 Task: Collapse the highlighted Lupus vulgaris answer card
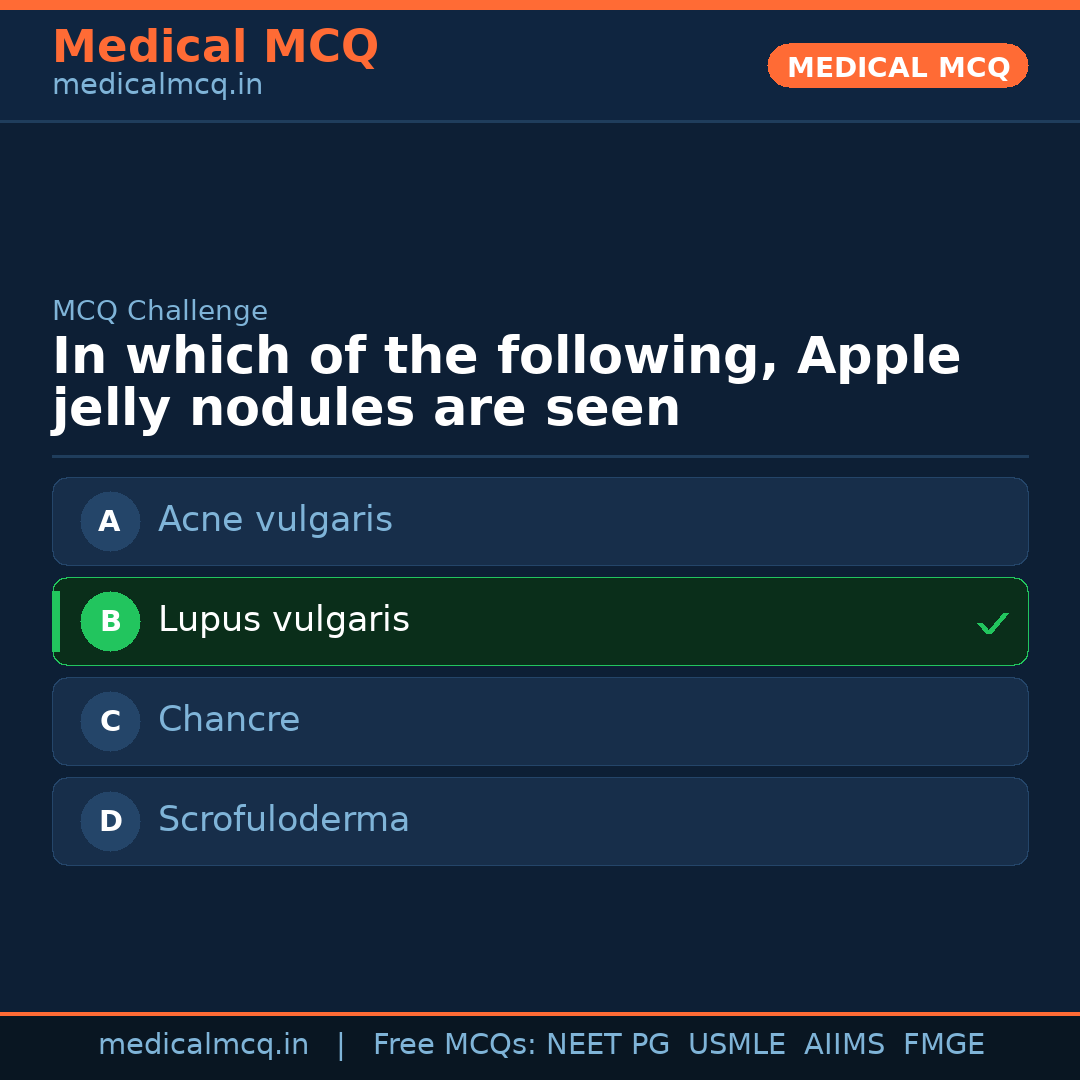click(540, 621)
